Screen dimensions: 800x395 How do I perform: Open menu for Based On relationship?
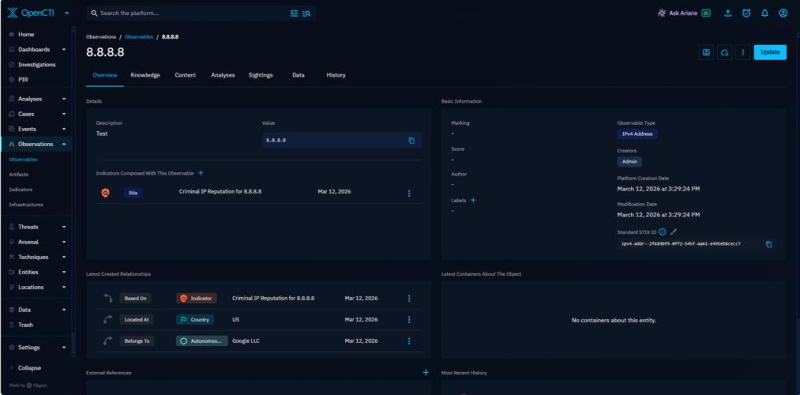[409, 298]
